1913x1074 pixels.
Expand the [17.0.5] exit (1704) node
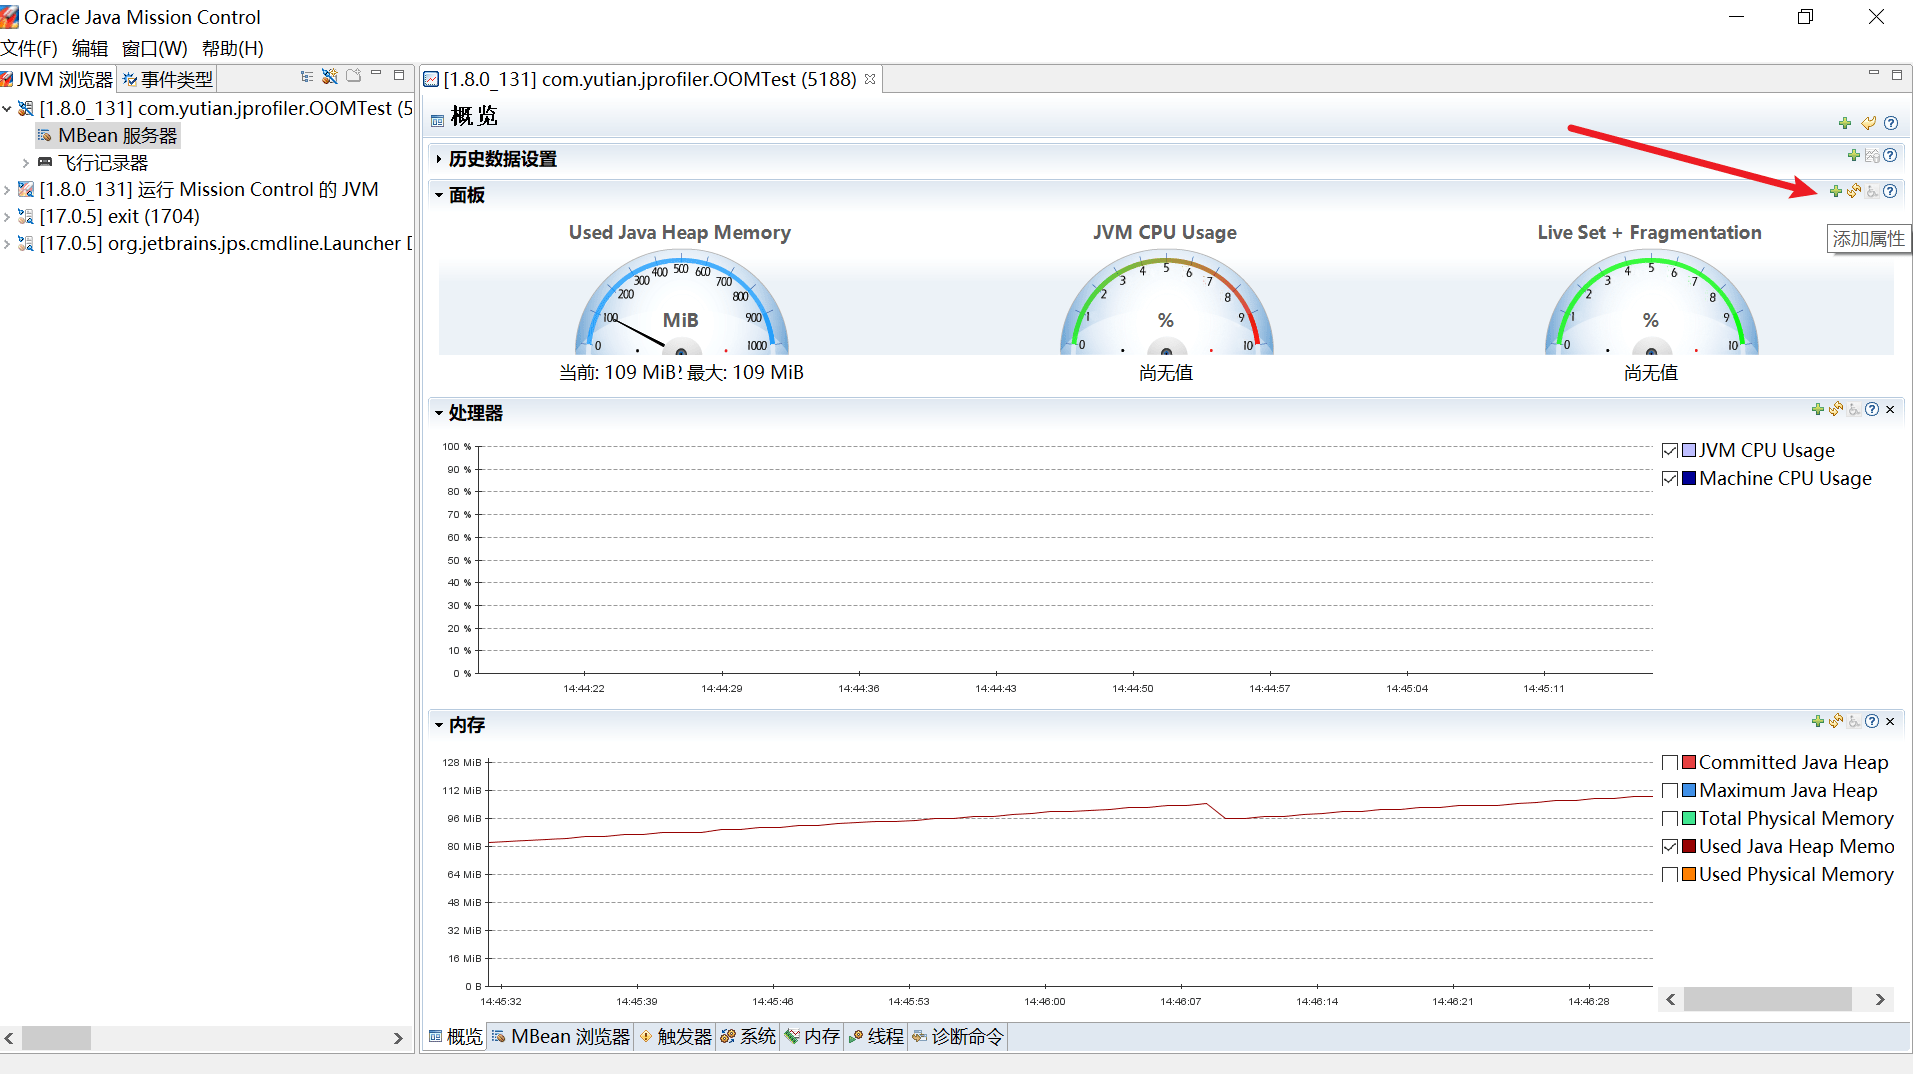[x=8, y=217]
